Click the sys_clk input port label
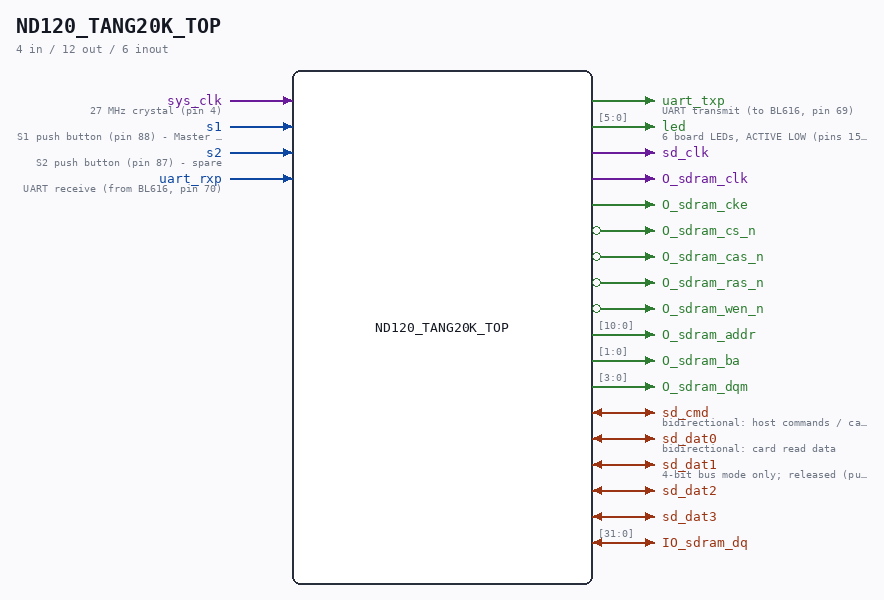The image size is (884, 600). coord(195,100)
